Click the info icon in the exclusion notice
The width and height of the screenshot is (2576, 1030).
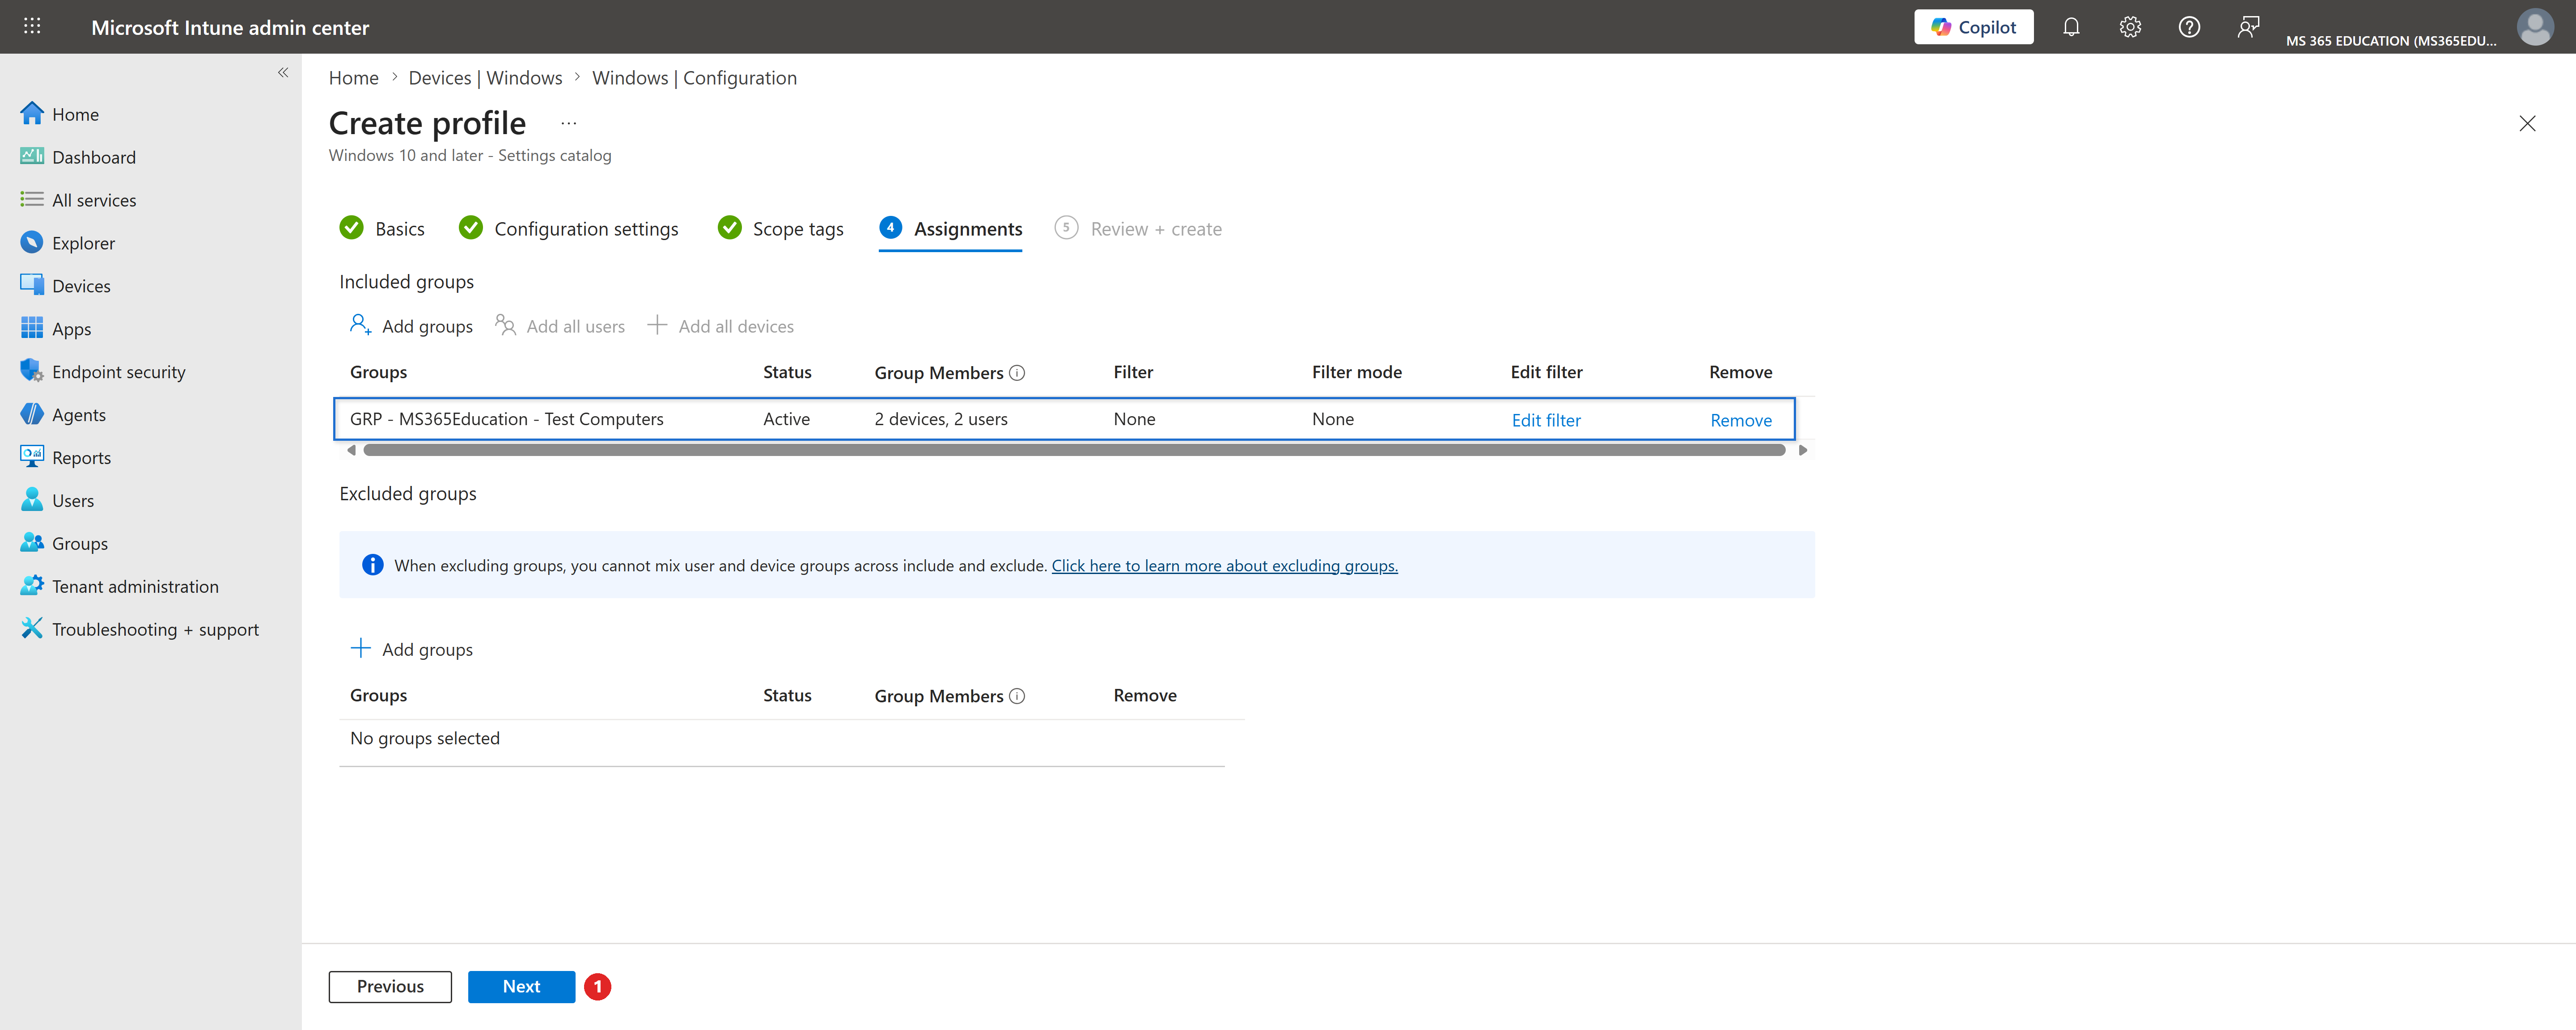pos(372,565)
